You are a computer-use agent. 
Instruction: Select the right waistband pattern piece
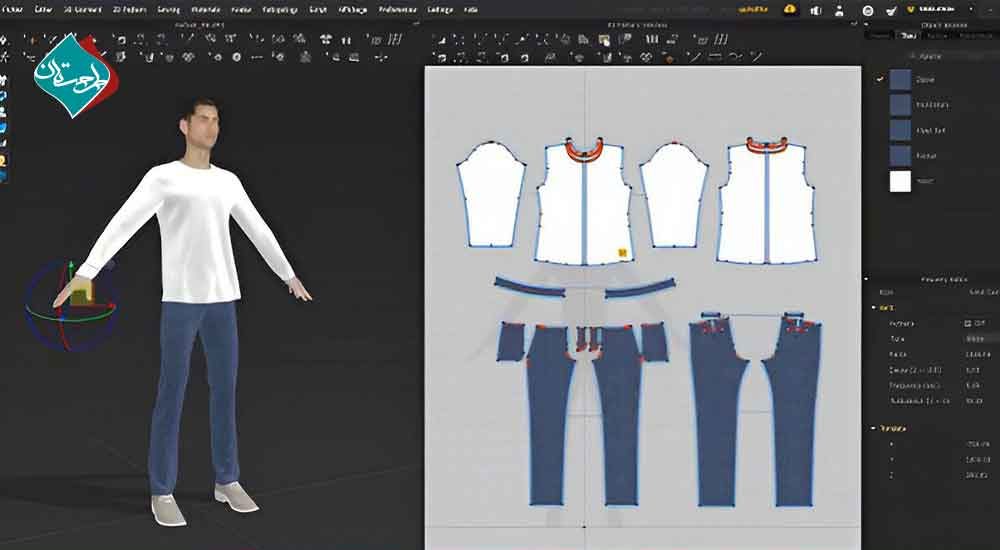pyautogui.click(x=640, y=287)
